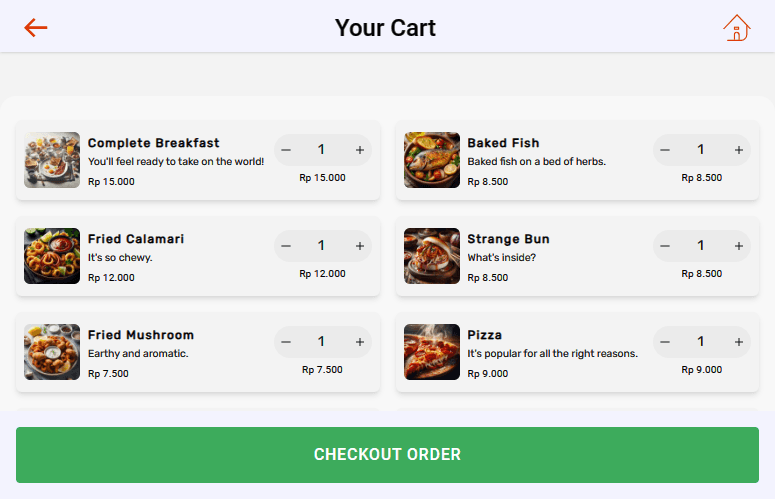Increase Complete Breakfast quantity with plus

click(359, 150)
